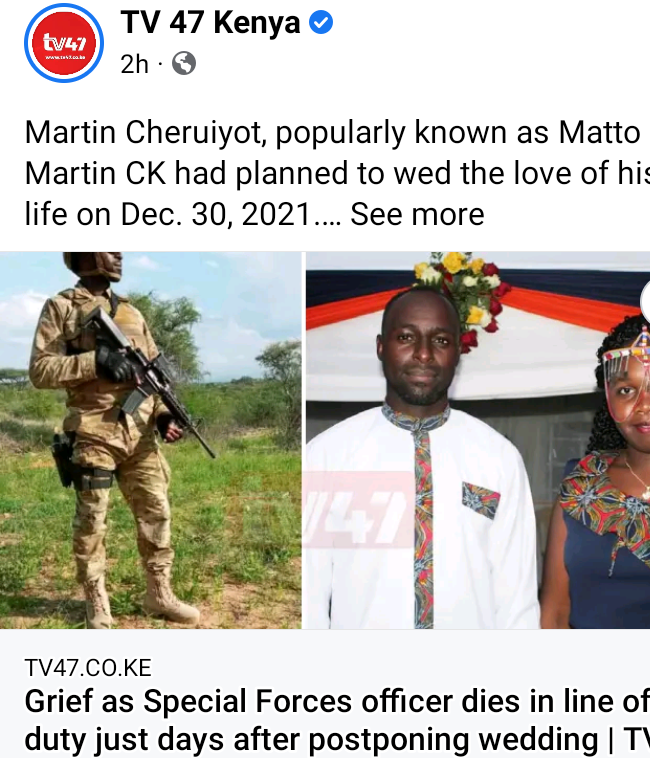Click the post text about Martin Cheruiyot
Image resolution: width=650 pixels, height=758 pixels.
337,173
